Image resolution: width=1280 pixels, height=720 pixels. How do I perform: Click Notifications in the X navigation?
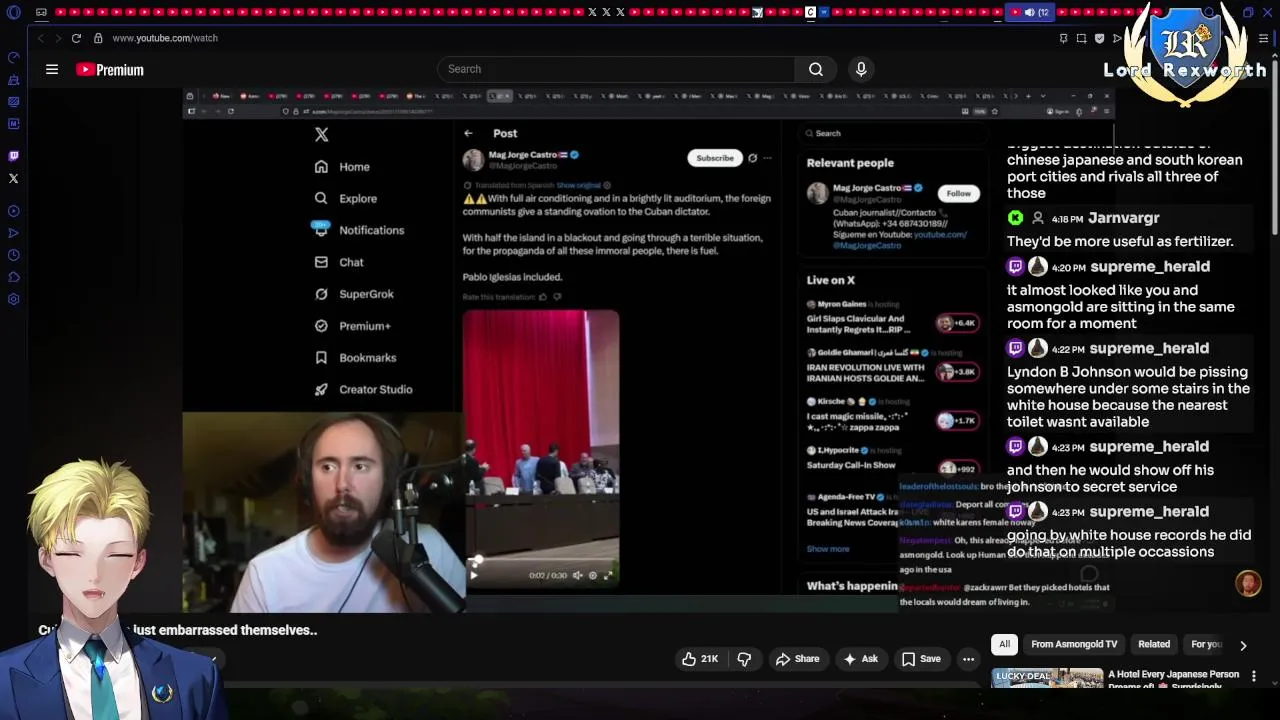(358, 230)
